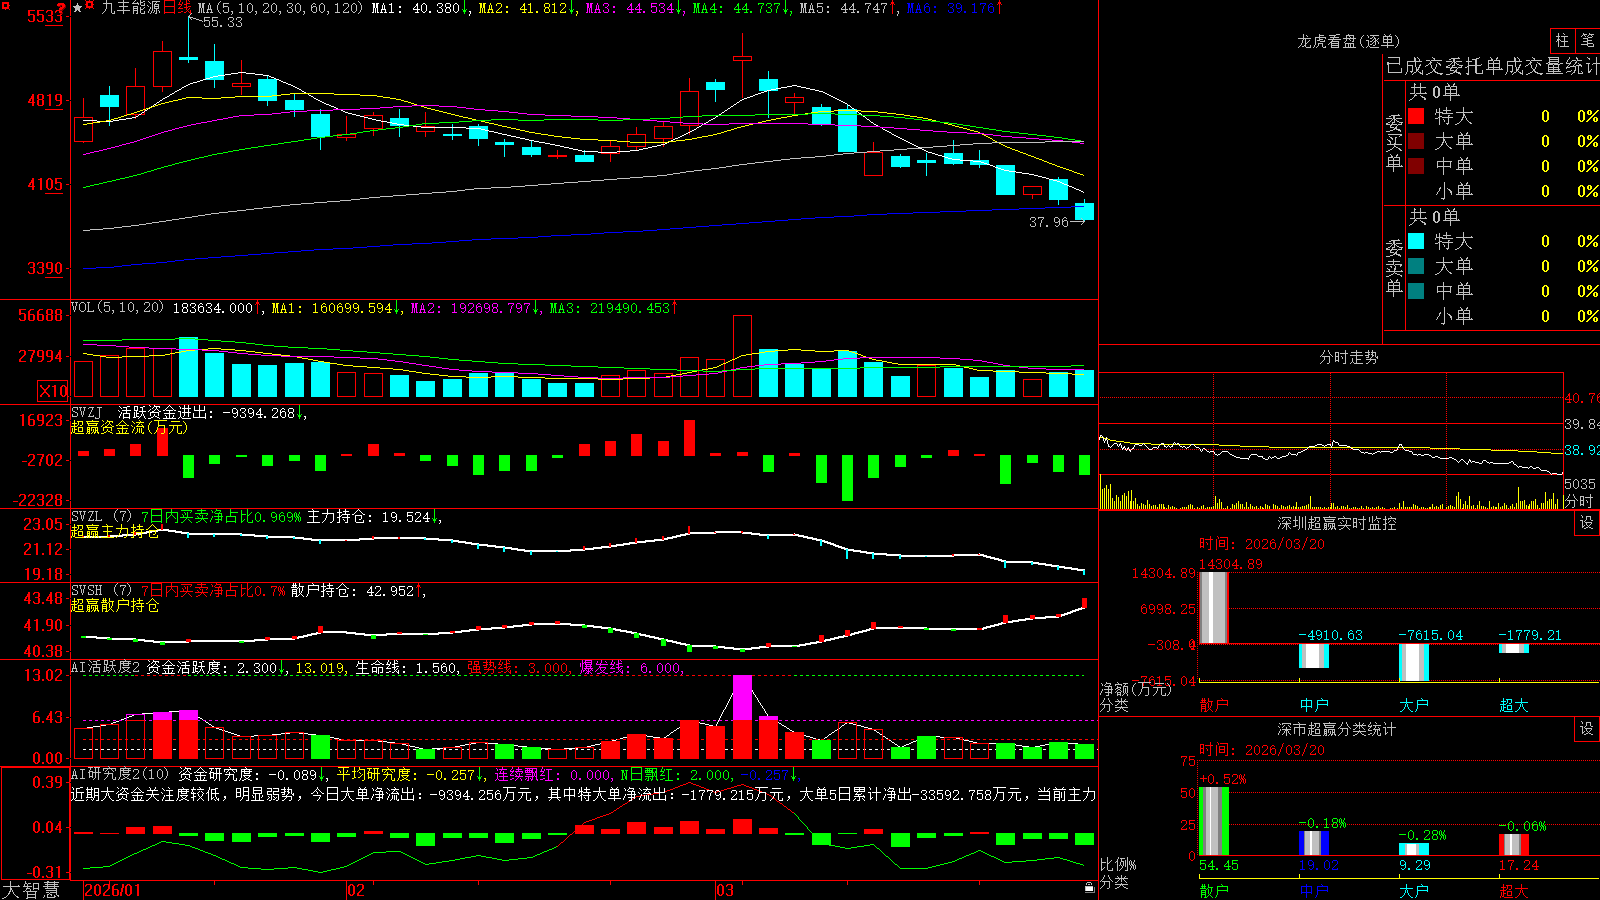The height and width of the screenshot is (900, 1600).
Task: Open VOL(5,10,20) indicator parameters
Action: point(117,307)
